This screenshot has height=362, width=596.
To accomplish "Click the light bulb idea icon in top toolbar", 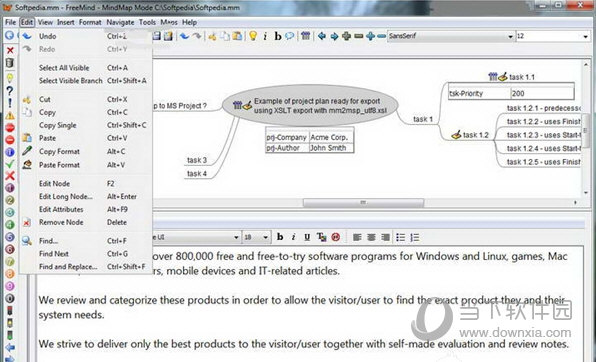I will pos(253,36).
